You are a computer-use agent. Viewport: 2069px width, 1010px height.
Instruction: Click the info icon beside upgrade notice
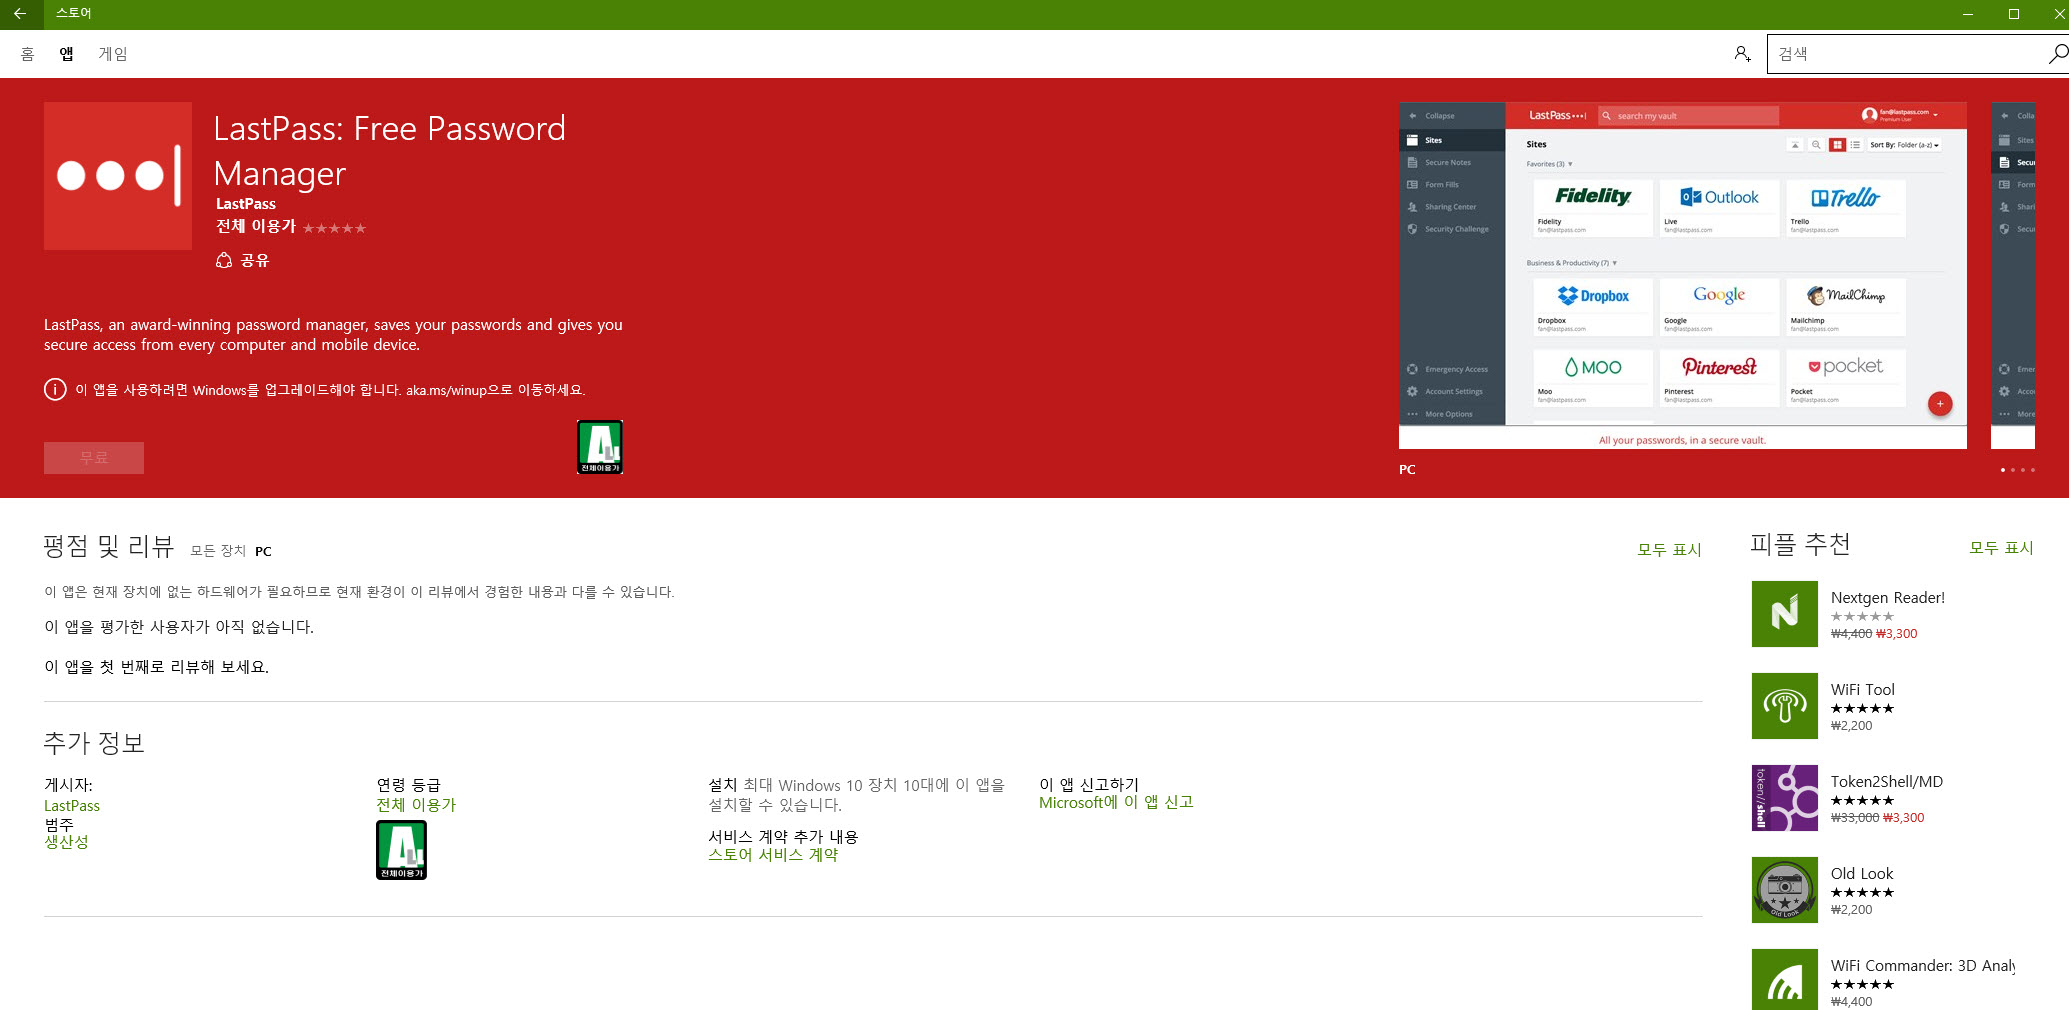click(x=55, y=390)
